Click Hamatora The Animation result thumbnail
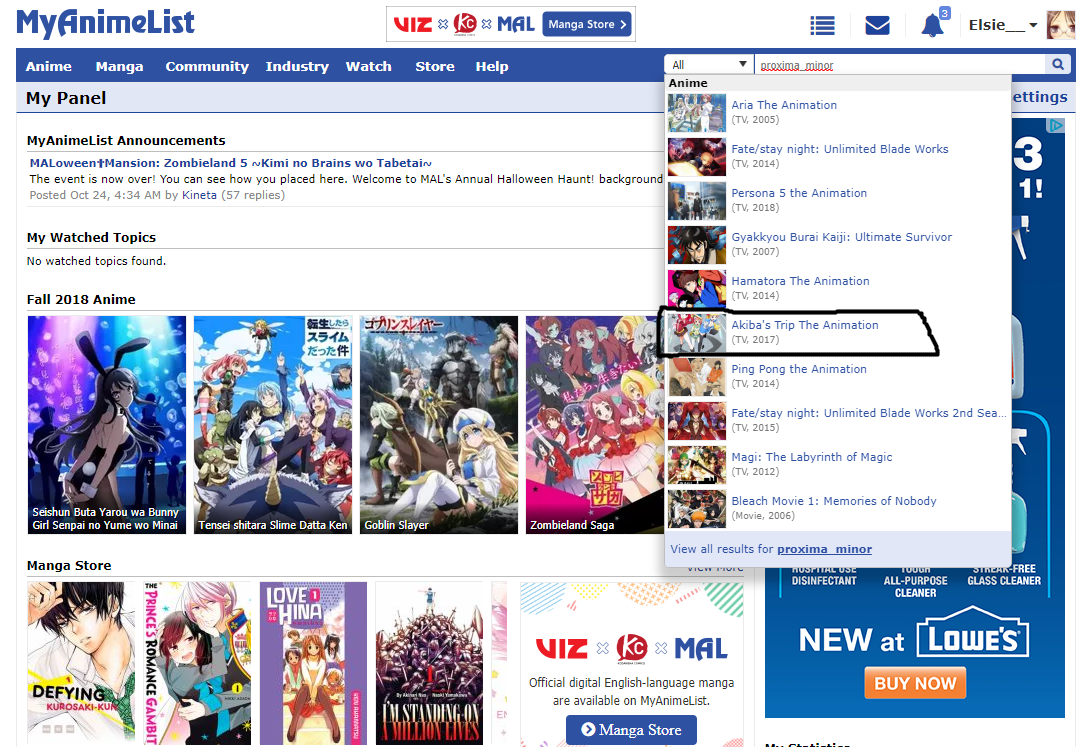This screenshot has width=1088, height=747. tap(697, 289)
